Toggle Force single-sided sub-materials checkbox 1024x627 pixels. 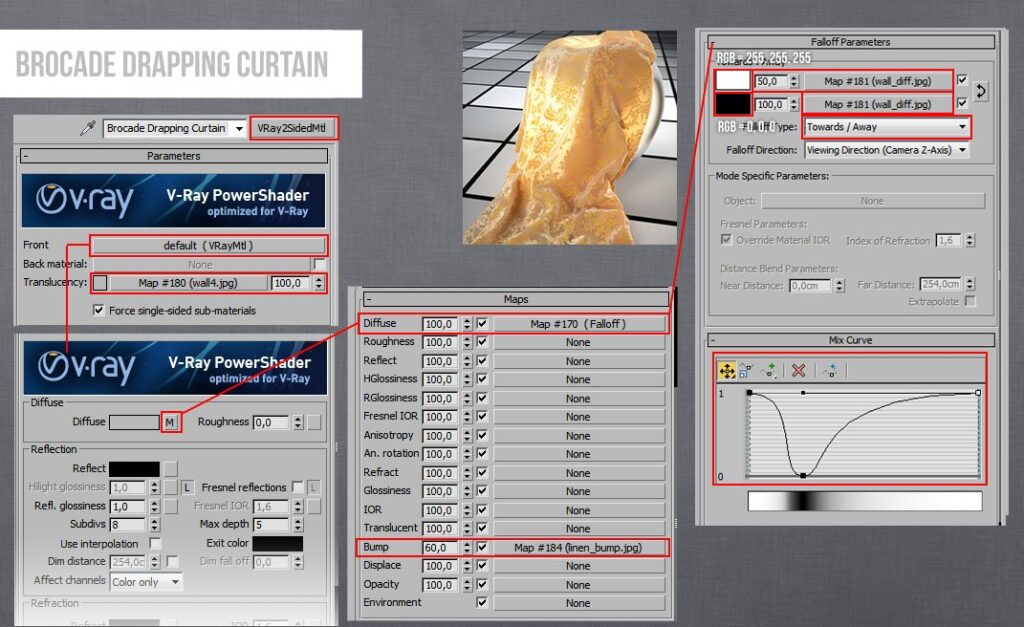click(98, 310)
